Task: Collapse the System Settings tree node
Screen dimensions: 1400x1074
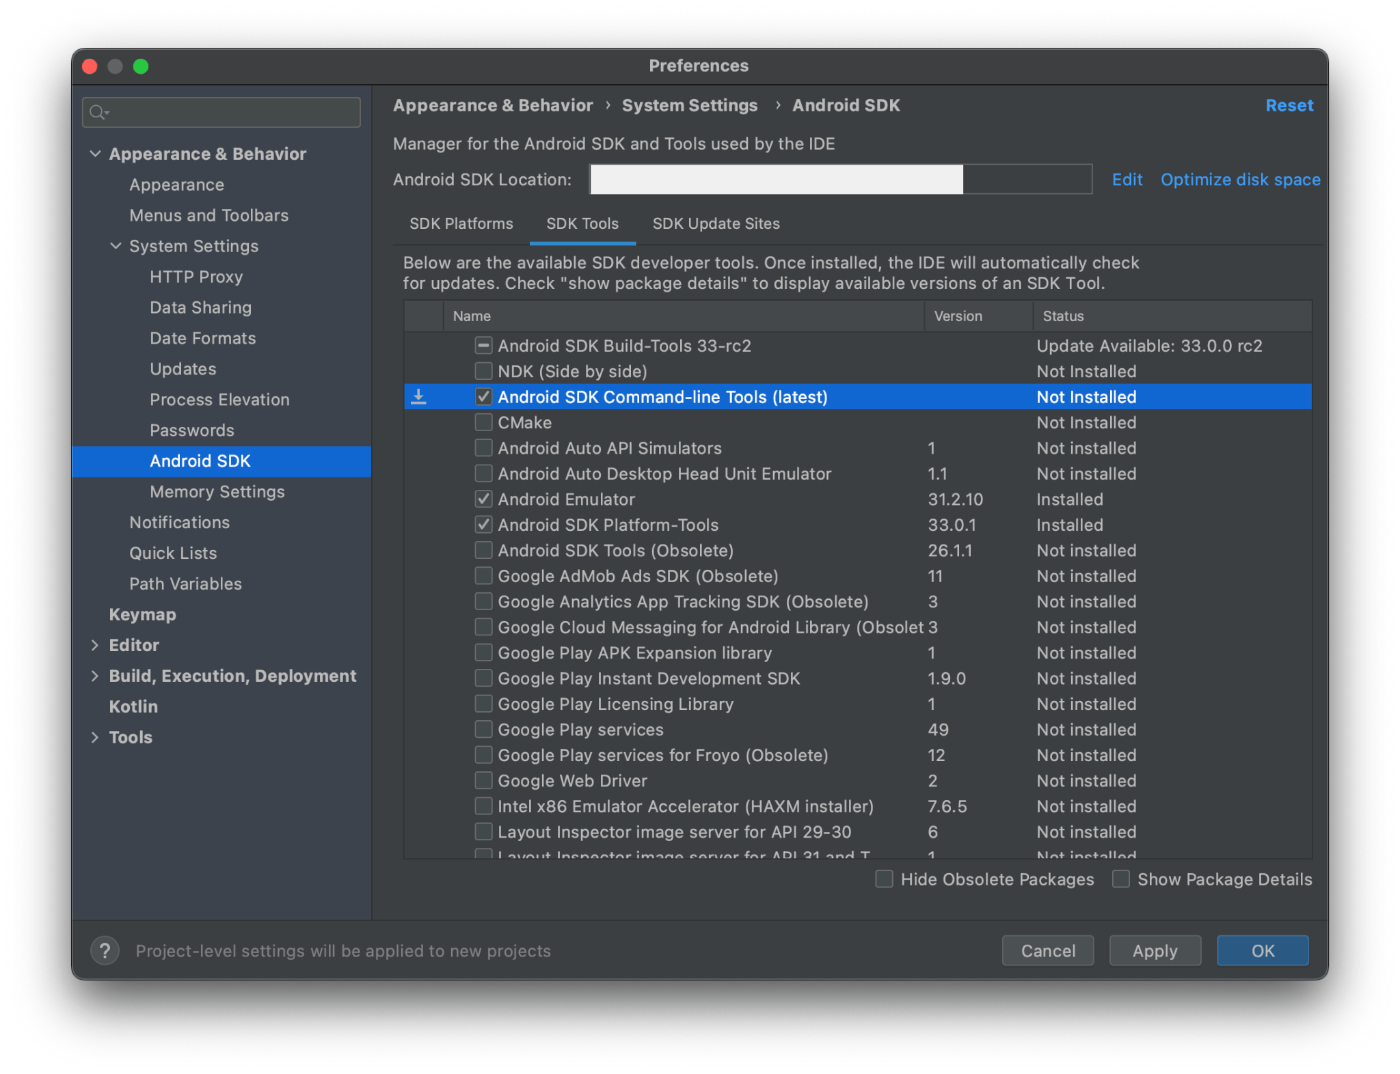Action: [116, 246]
